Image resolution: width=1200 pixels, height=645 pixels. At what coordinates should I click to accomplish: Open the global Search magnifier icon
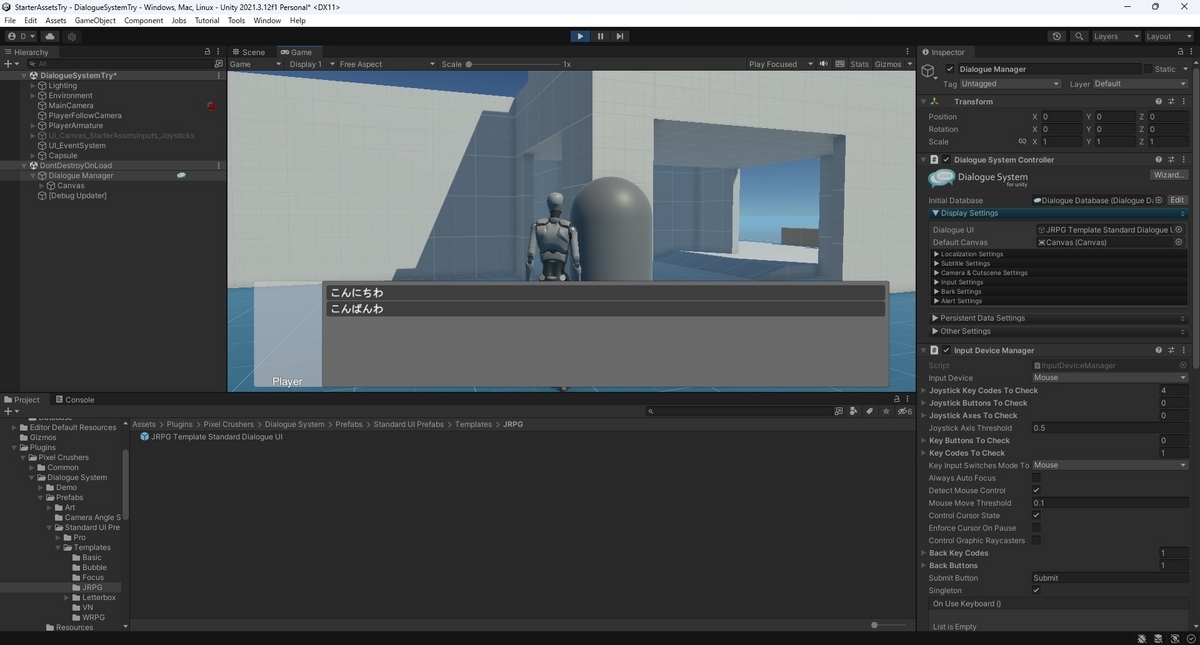(x=1079, y=36)
